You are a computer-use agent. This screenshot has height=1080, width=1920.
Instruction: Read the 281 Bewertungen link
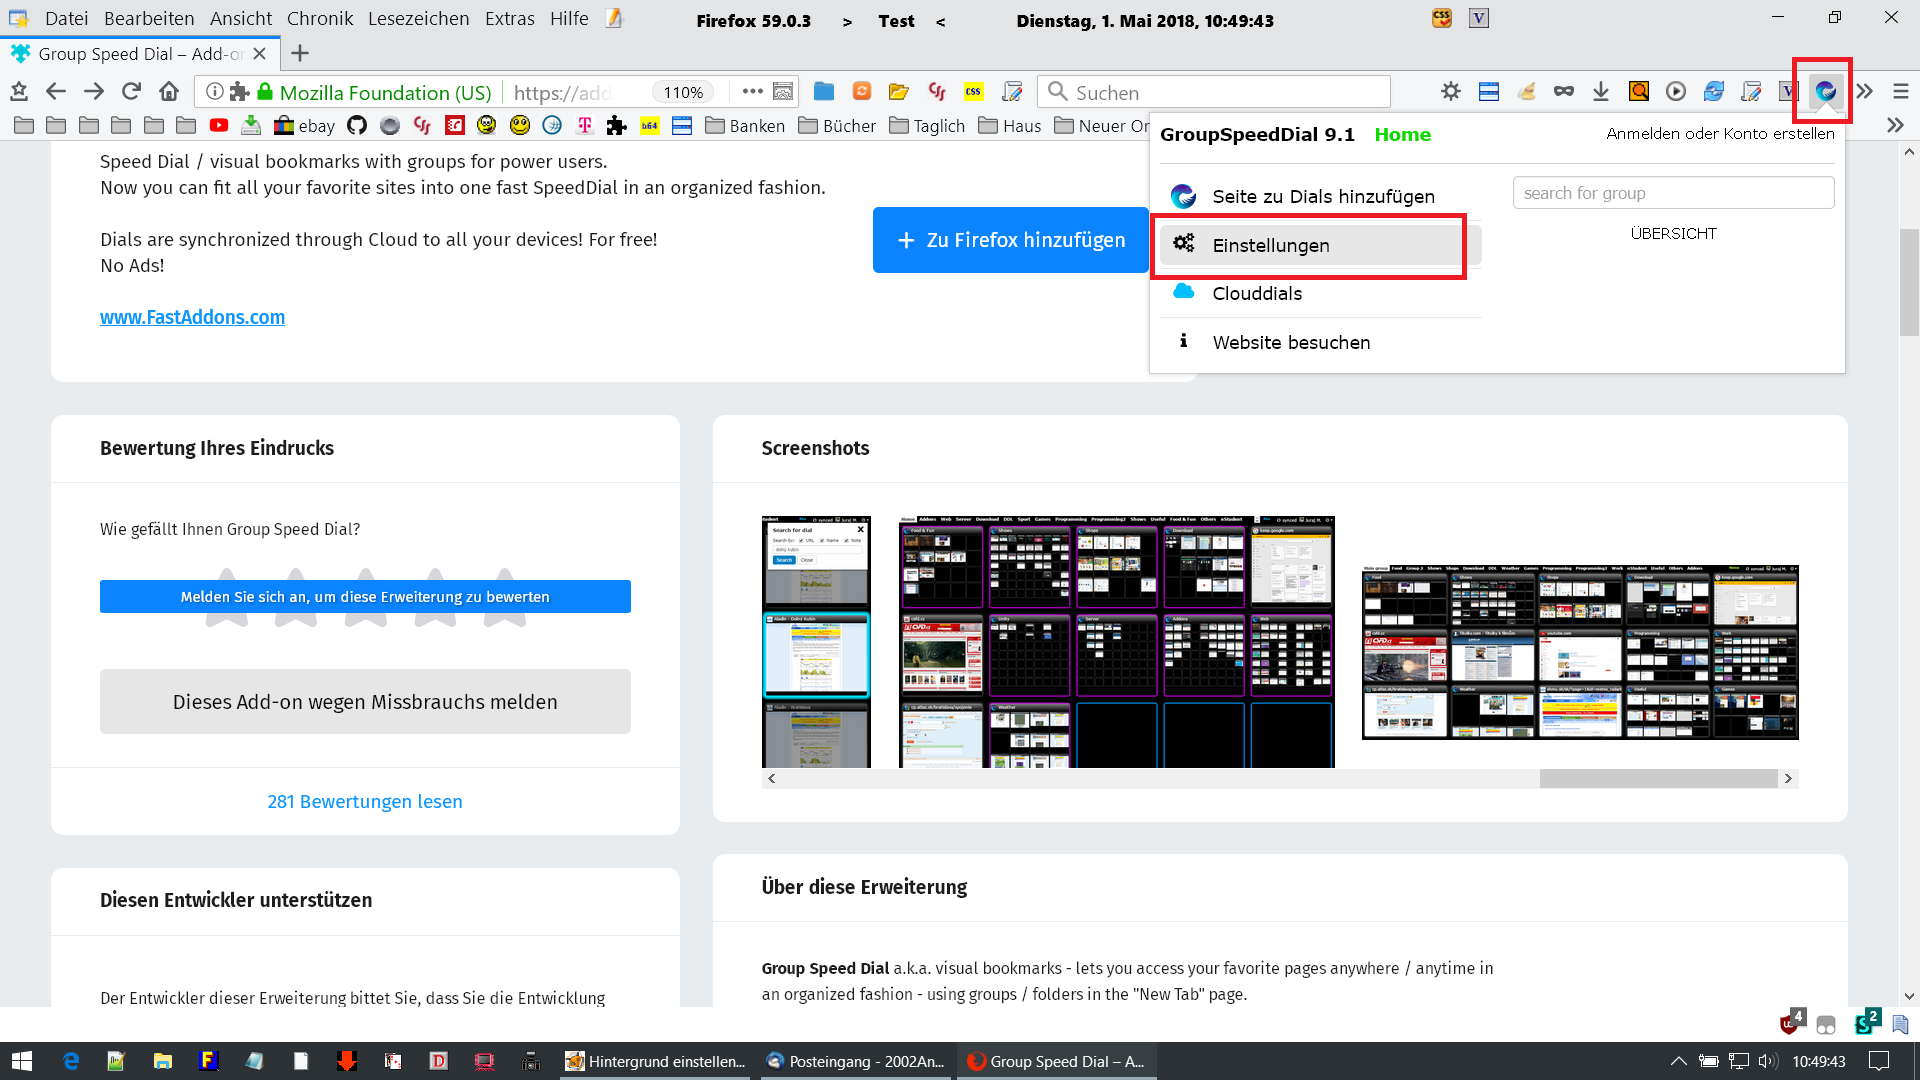coord(364,801)
